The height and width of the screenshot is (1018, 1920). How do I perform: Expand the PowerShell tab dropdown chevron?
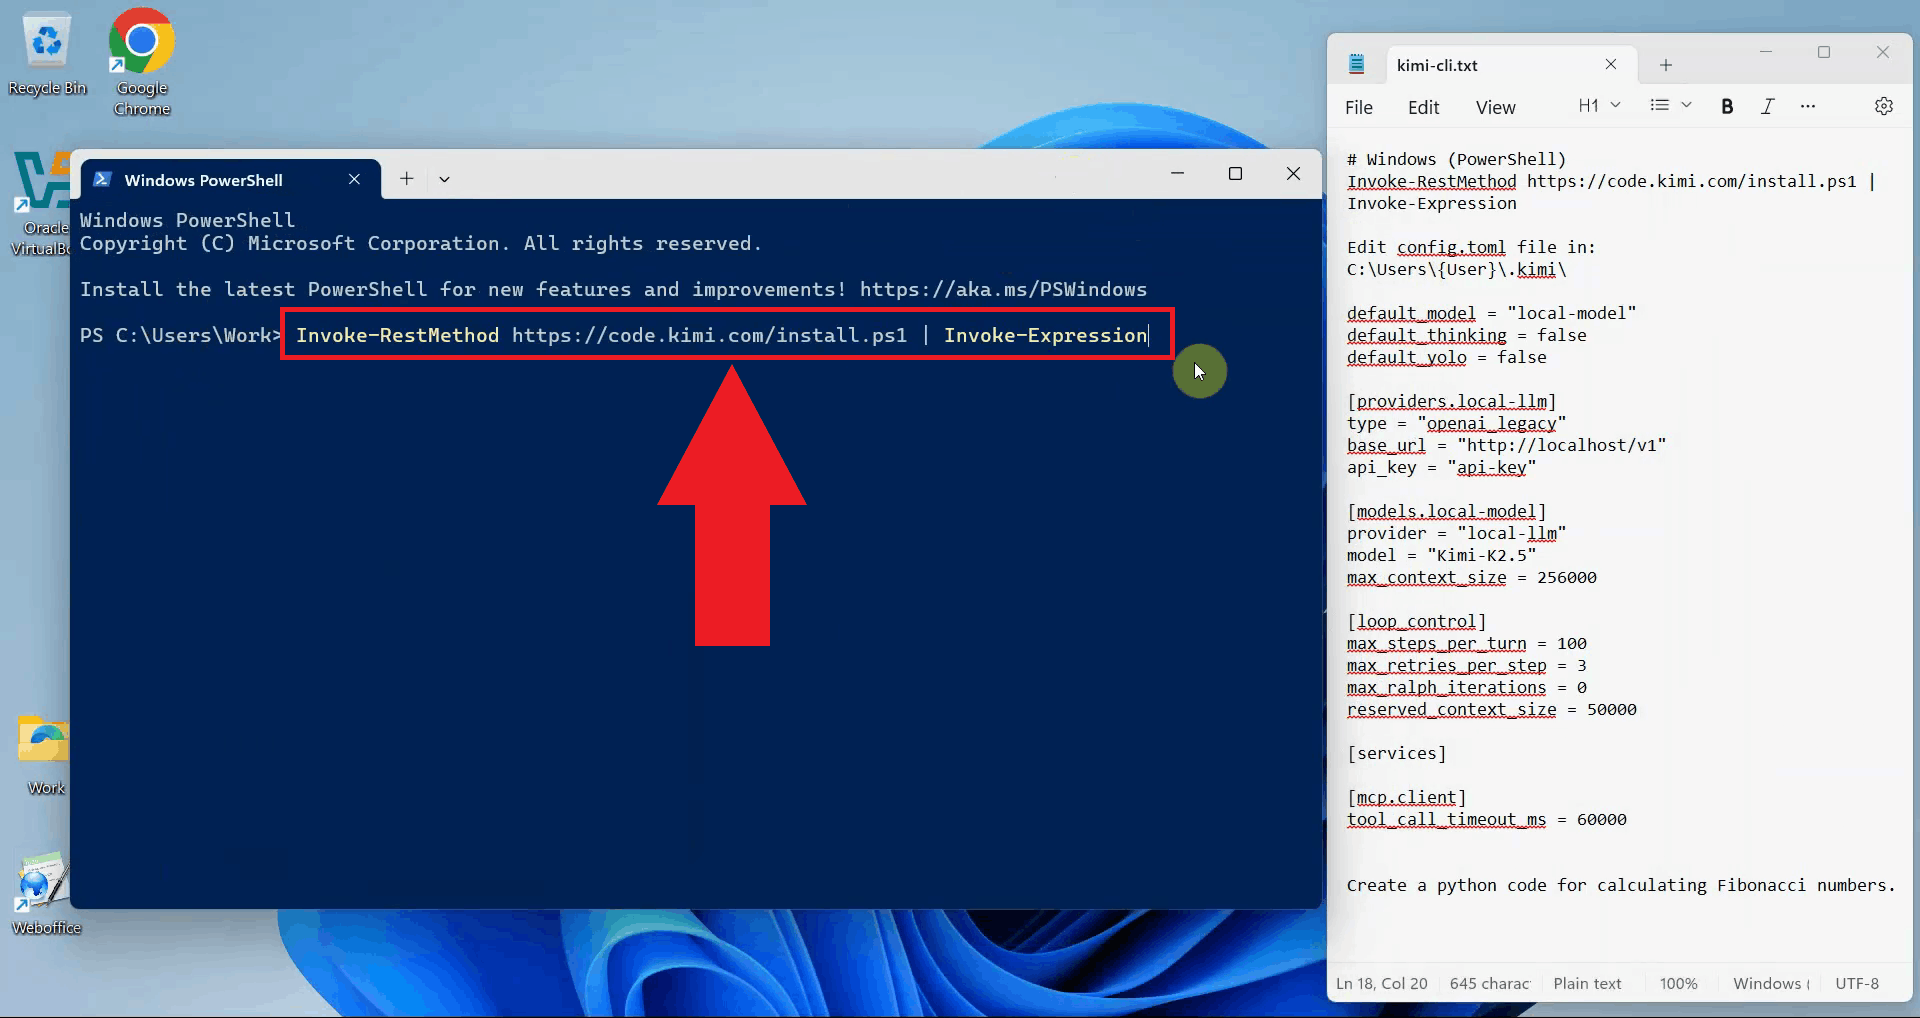pos(444,179)
